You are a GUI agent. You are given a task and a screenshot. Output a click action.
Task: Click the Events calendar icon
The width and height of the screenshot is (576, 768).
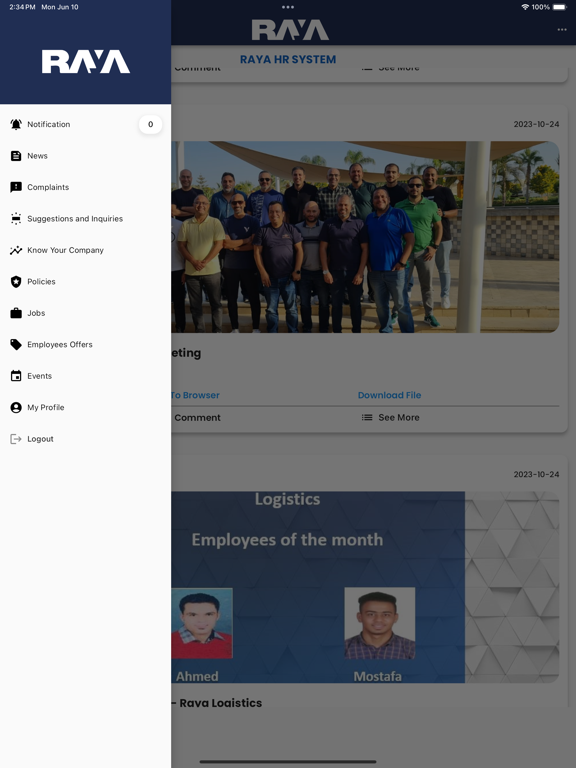tap(16, 376)
